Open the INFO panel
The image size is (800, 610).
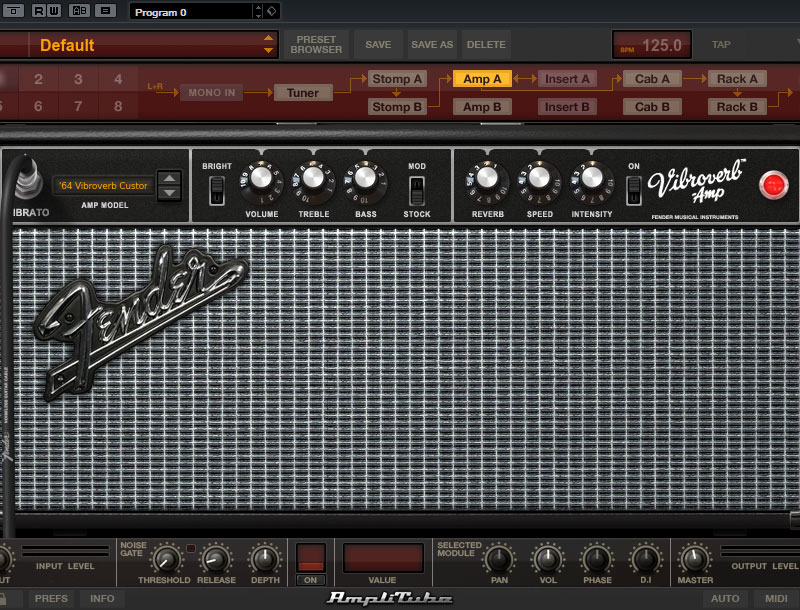pos(102,598)
